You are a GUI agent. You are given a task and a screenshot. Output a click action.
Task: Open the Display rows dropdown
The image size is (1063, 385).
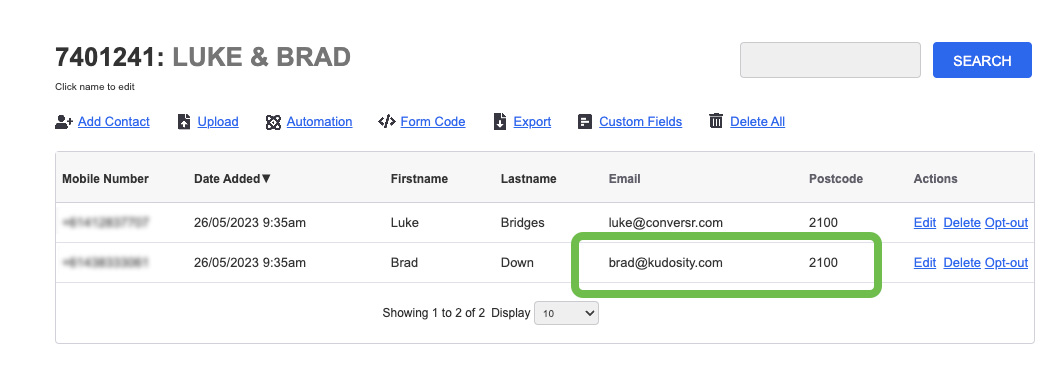[566, 313]
